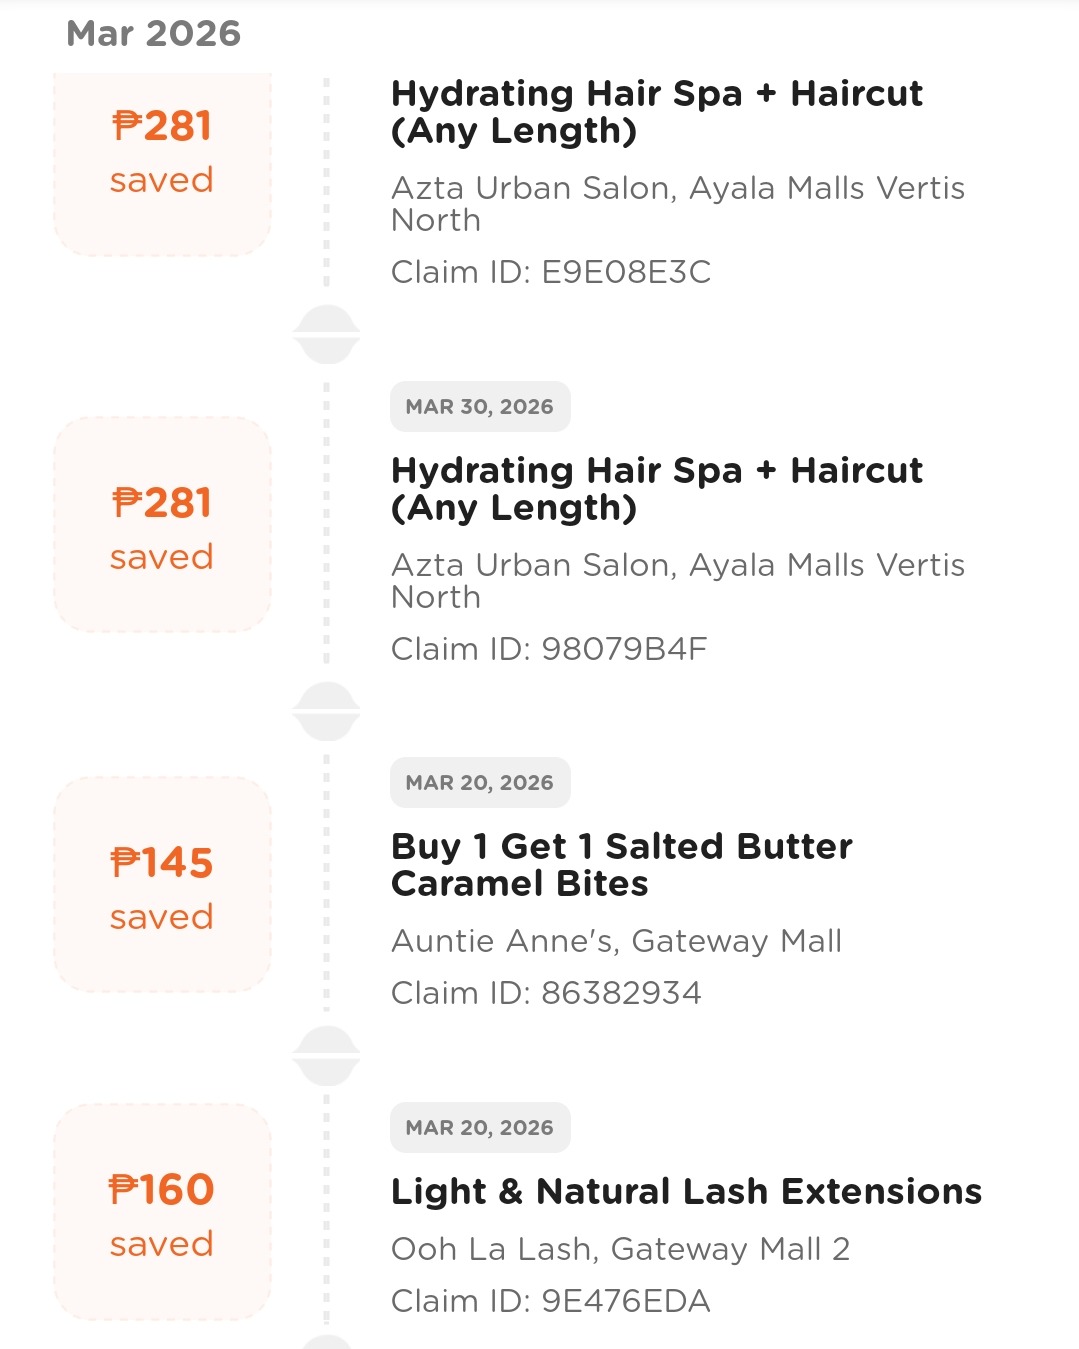This screenshot has height=1349, width=1079.
Task: Select Auntie Anne's, Gateway Mall merchant text
Action: (616, 941)
